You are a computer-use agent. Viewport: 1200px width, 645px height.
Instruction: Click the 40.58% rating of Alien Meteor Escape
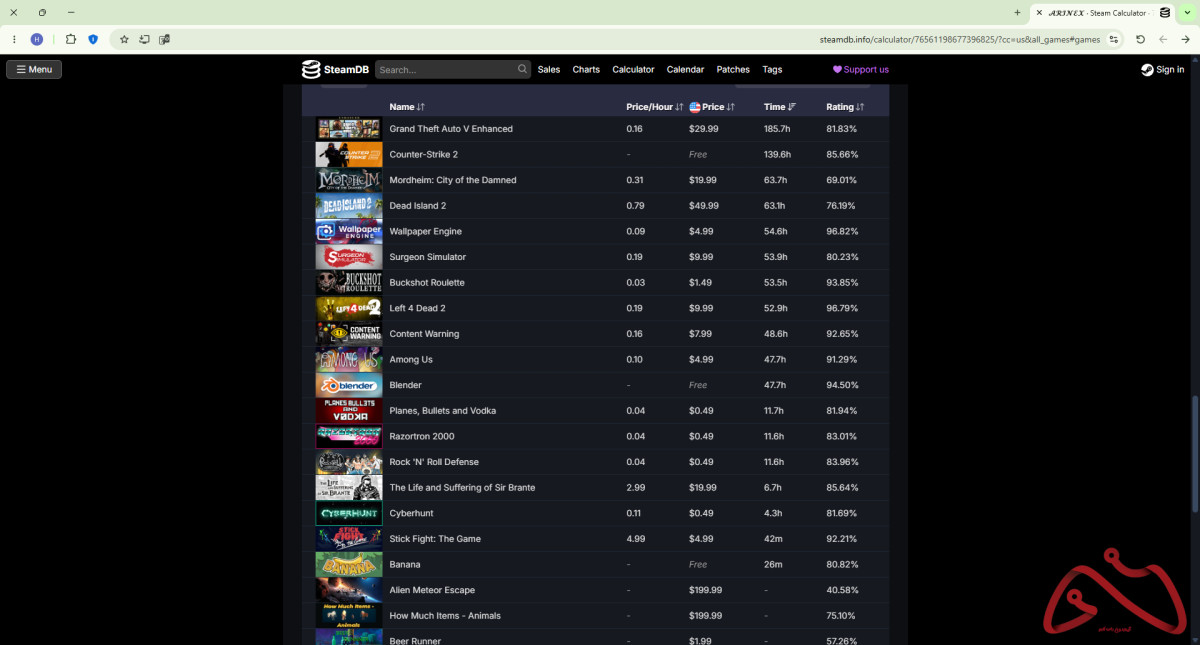click(x=842, y=590)
